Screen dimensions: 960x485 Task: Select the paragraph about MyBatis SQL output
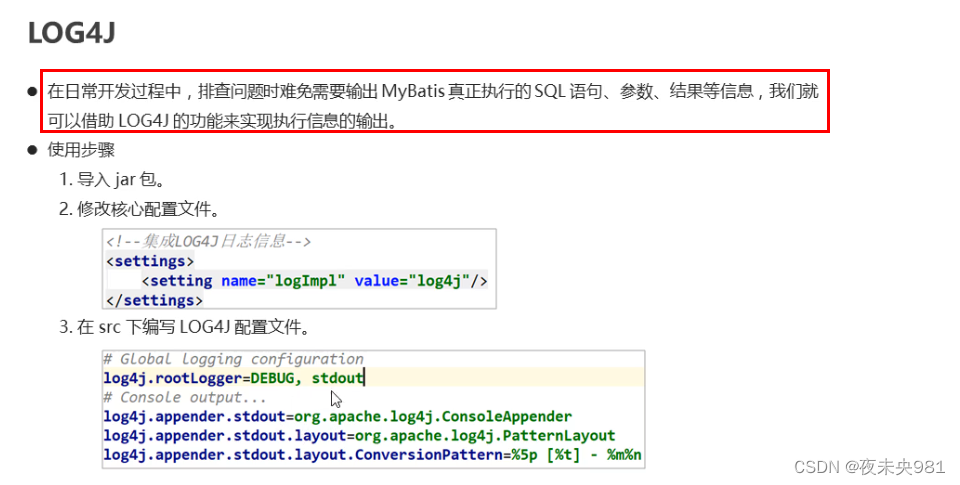tap(433, 106)
